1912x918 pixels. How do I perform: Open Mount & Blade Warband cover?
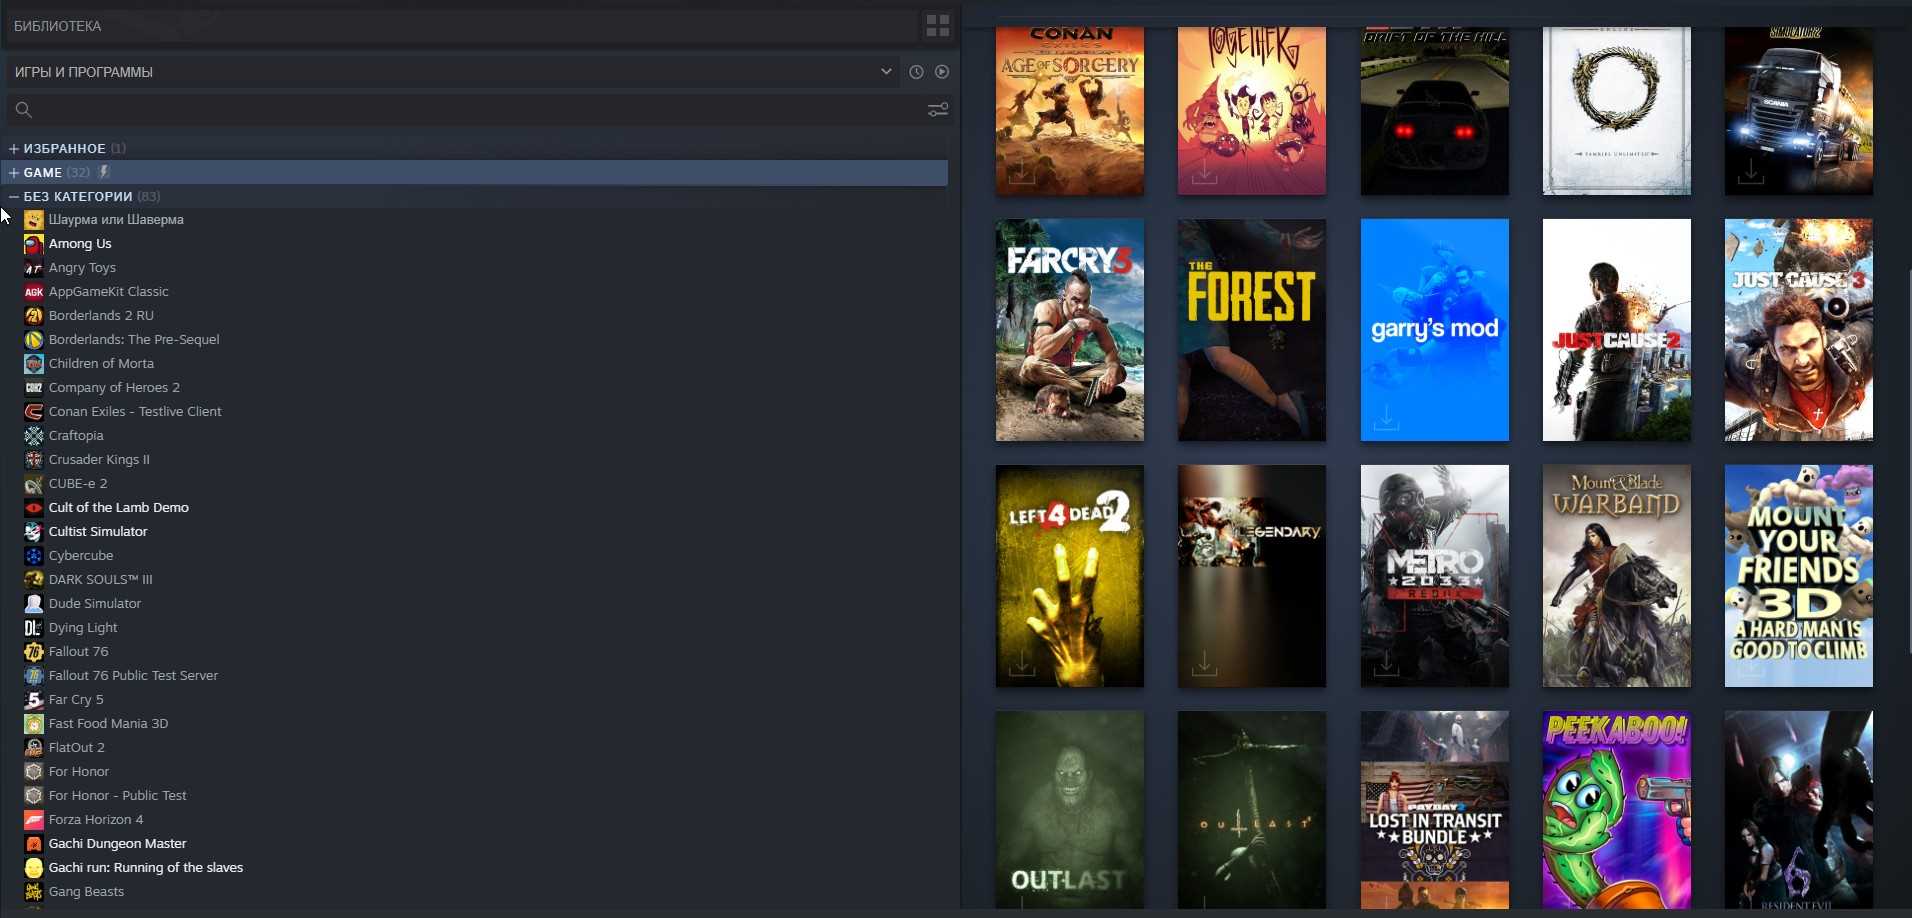point(1617,576)
